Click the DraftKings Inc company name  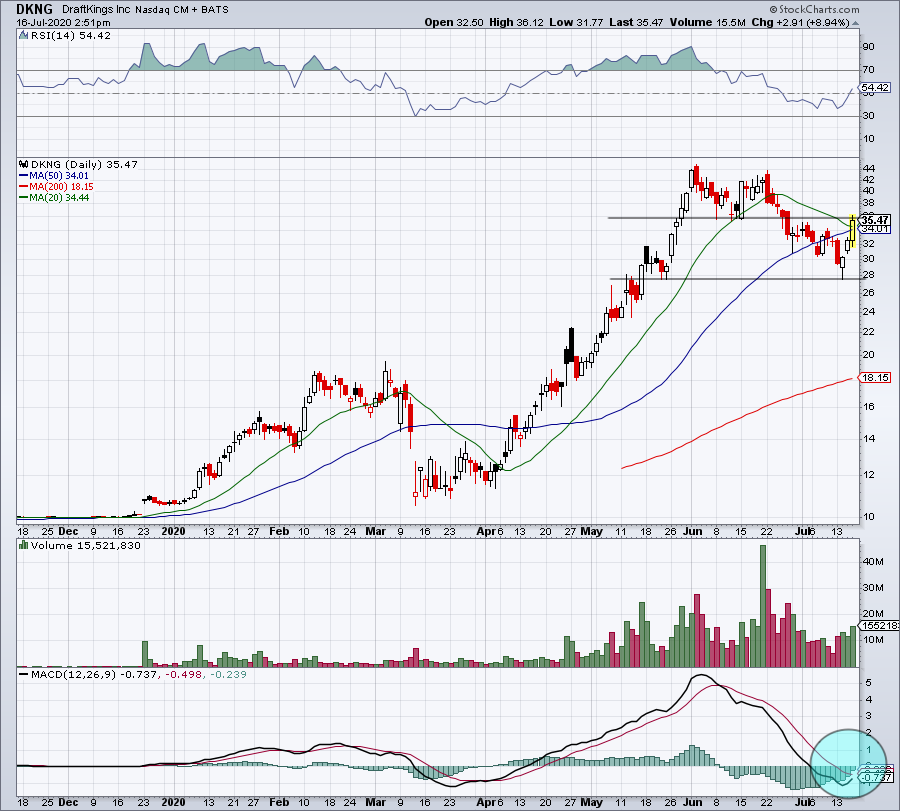(x=96, y=10)
